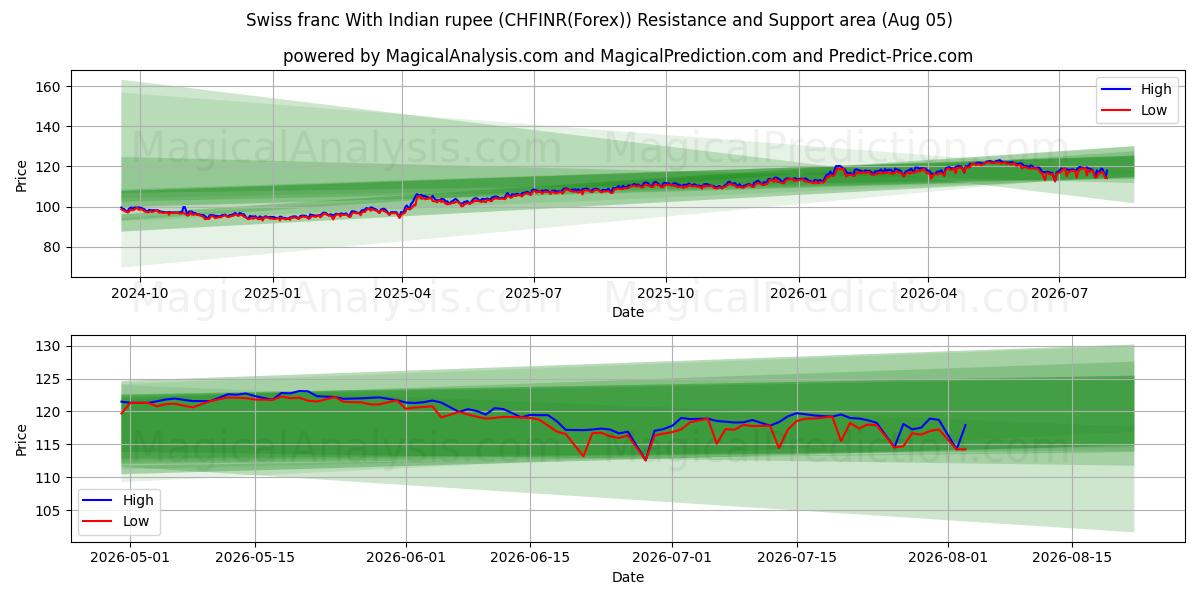Click the 2026-01 date tick label
The width and height of the screenshot is (1200, 600).
799,294
